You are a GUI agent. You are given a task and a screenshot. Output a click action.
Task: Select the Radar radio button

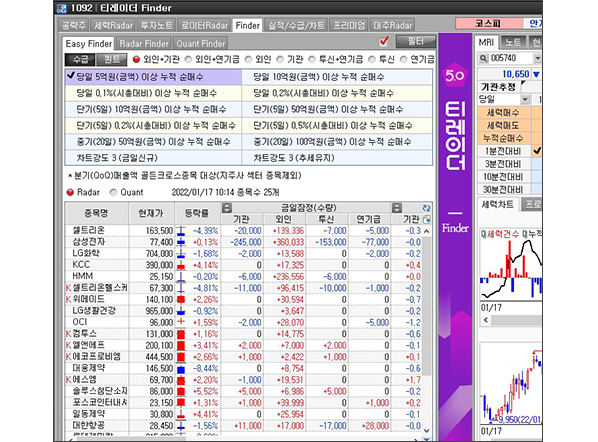coord(70,192)
